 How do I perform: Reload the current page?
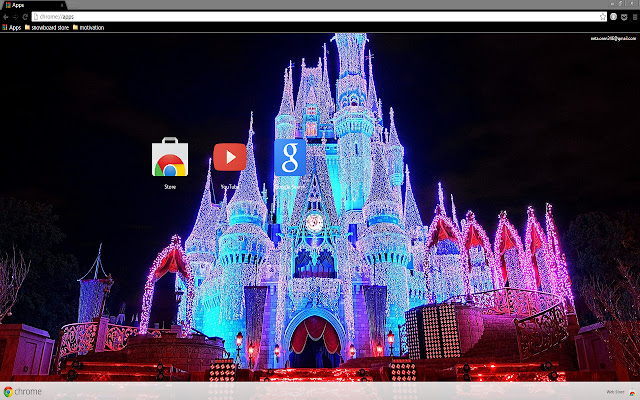pyautogui.click(x=25, y=17)
